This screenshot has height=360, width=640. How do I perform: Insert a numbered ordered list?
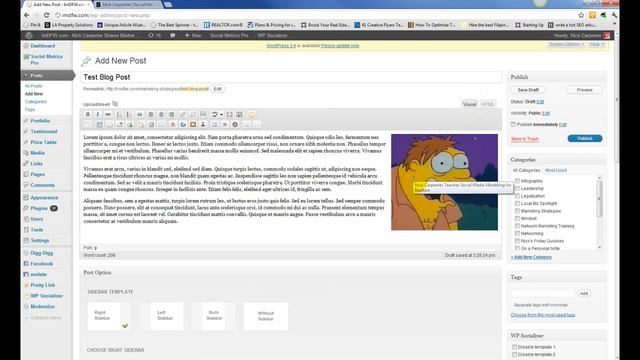pos(129,114)
